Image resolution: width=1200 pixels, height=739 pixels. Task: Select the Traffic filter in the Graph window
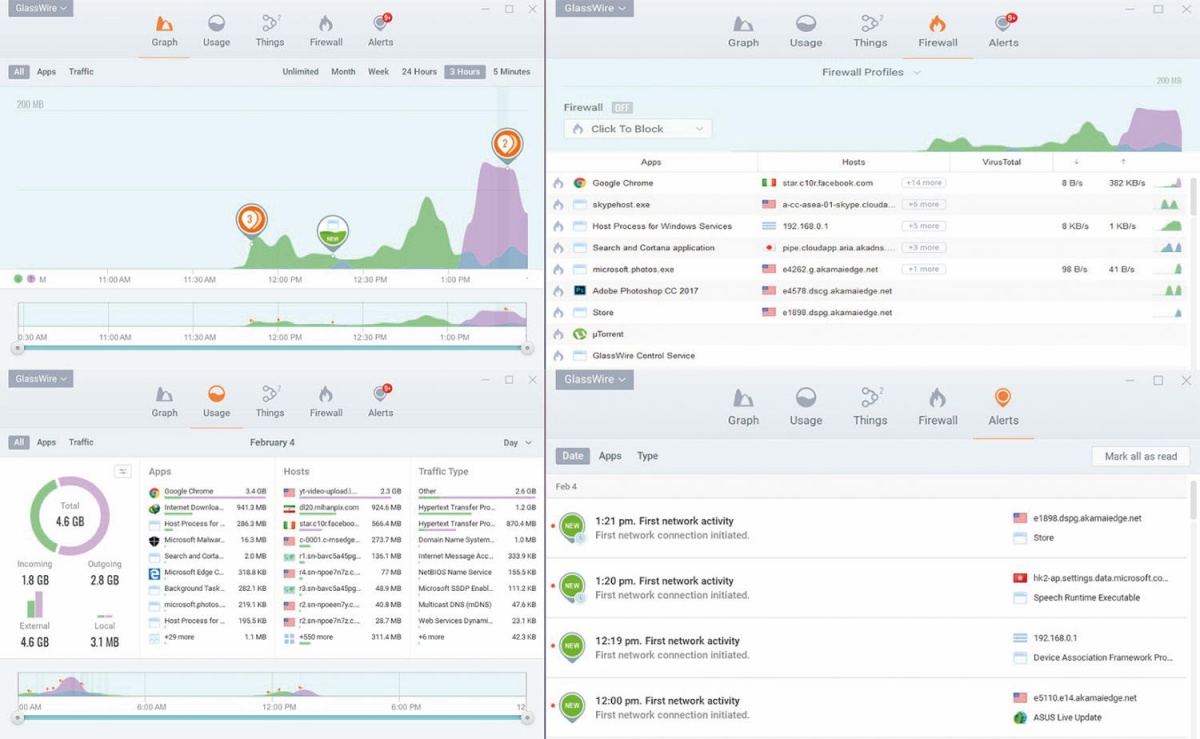[x=81, y=72]
